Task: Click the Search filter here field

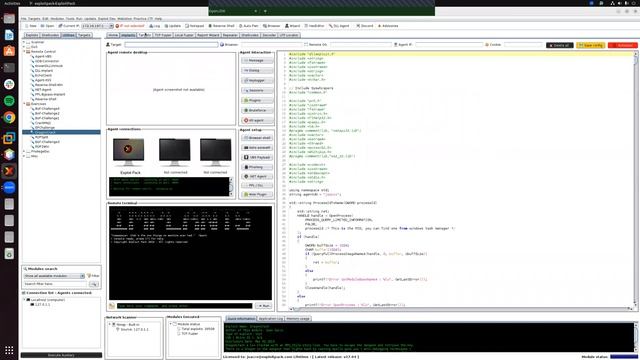Action: 55,284
